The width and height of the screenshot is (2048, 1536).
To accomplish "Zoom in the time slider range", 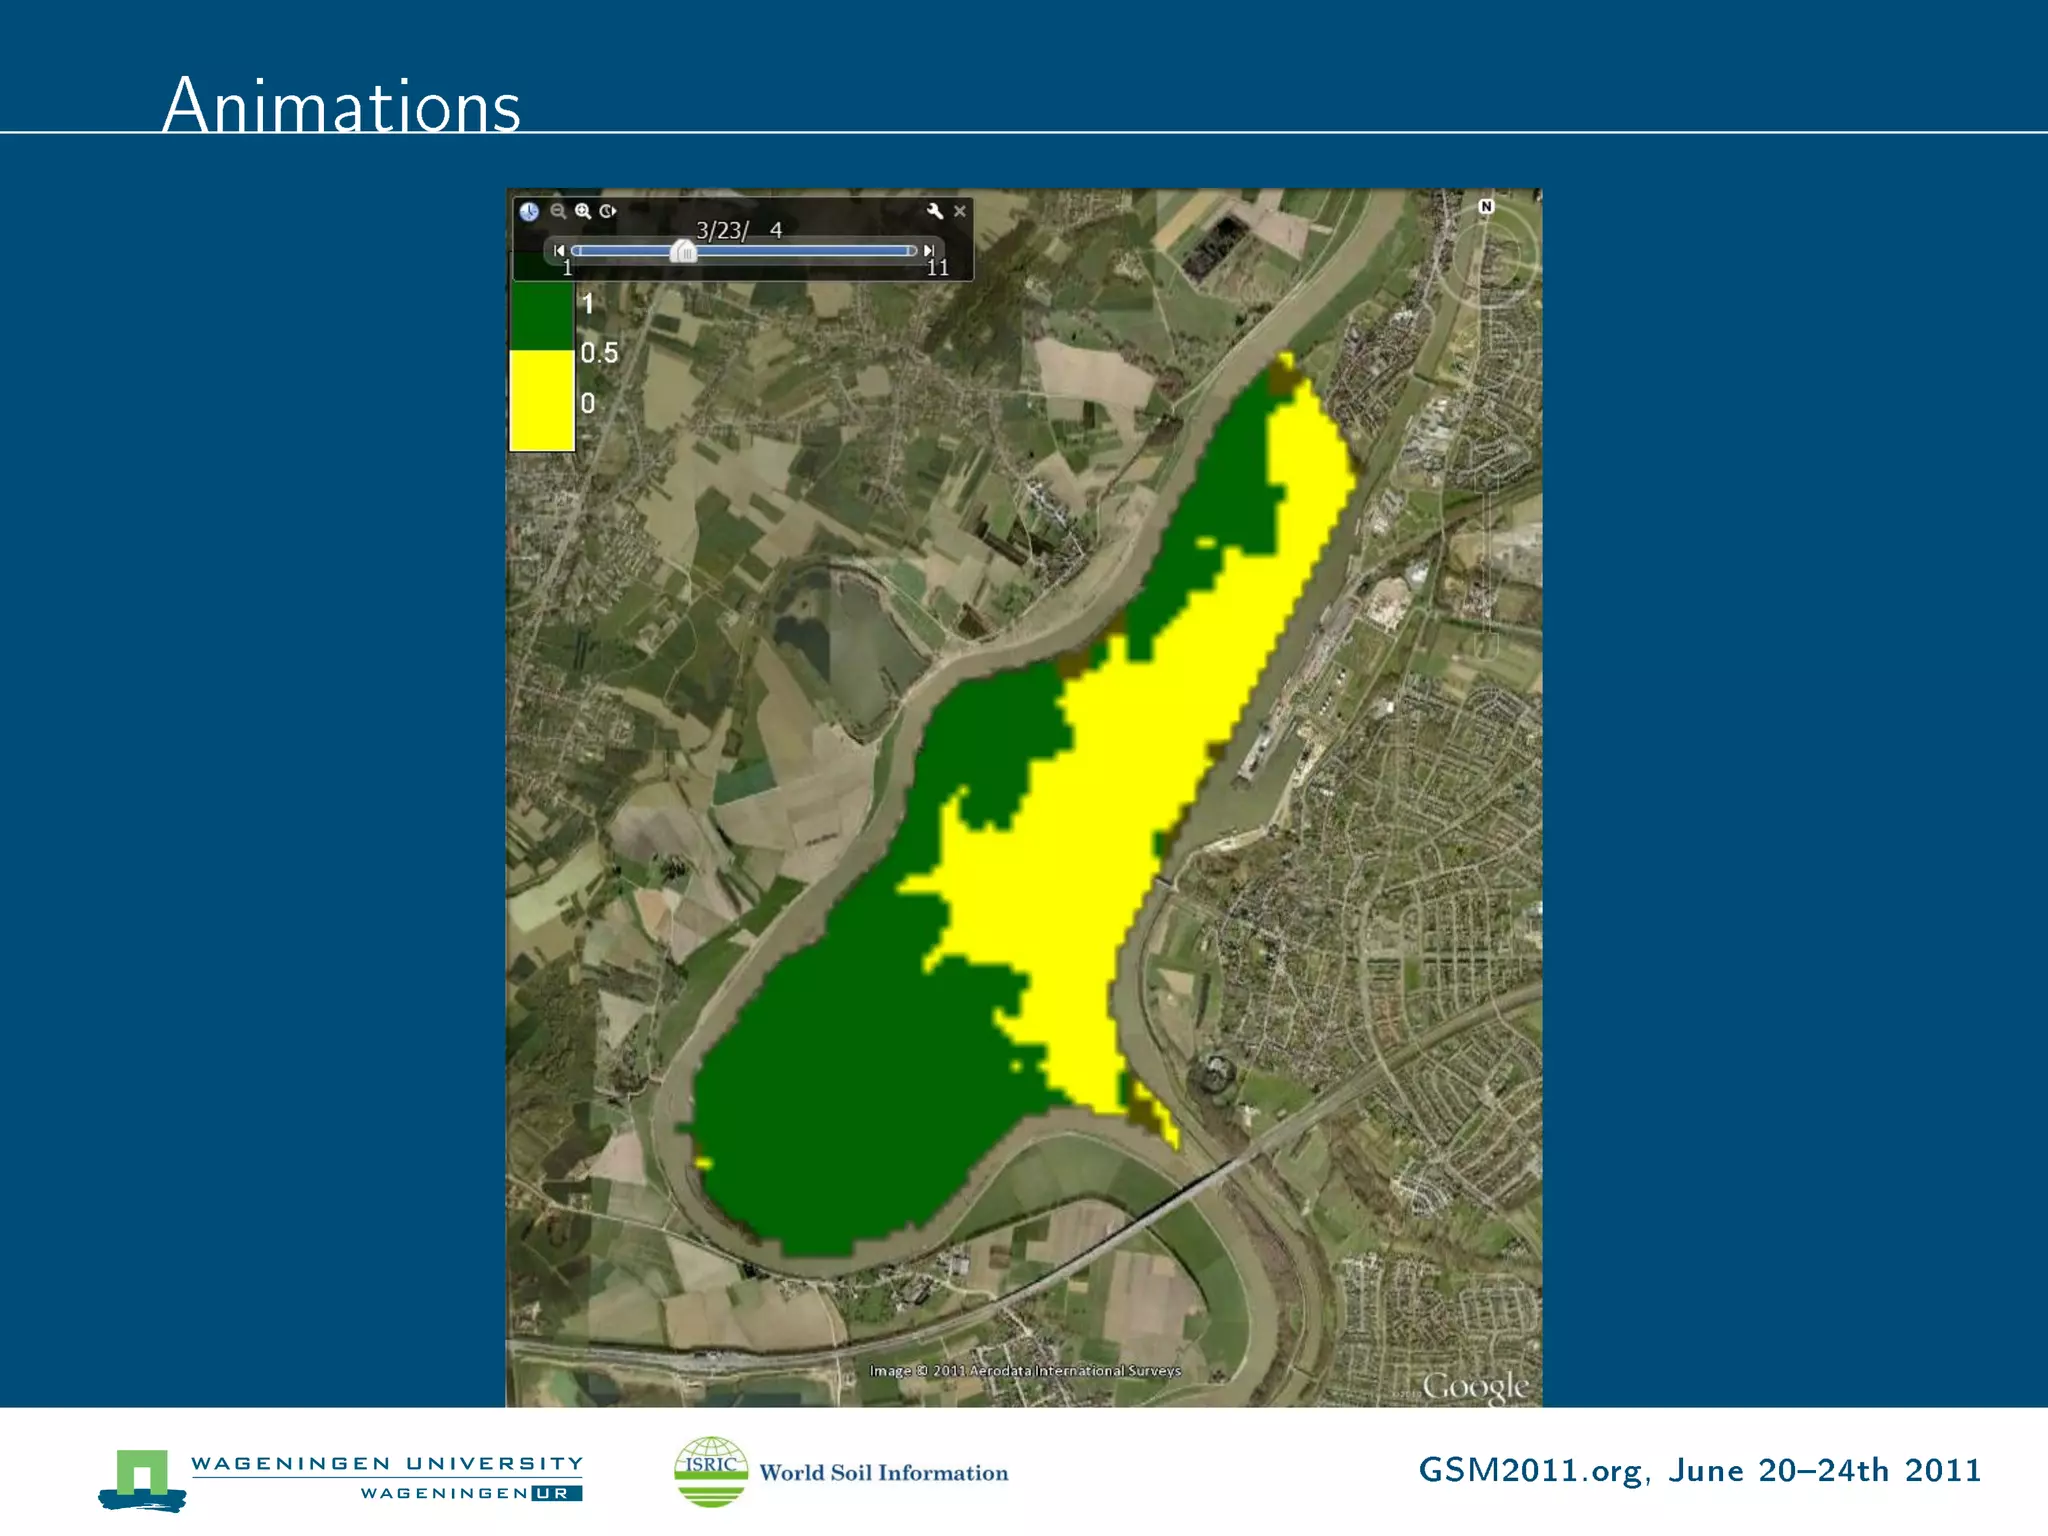I will pyautogui.click(x=583, y=211).
